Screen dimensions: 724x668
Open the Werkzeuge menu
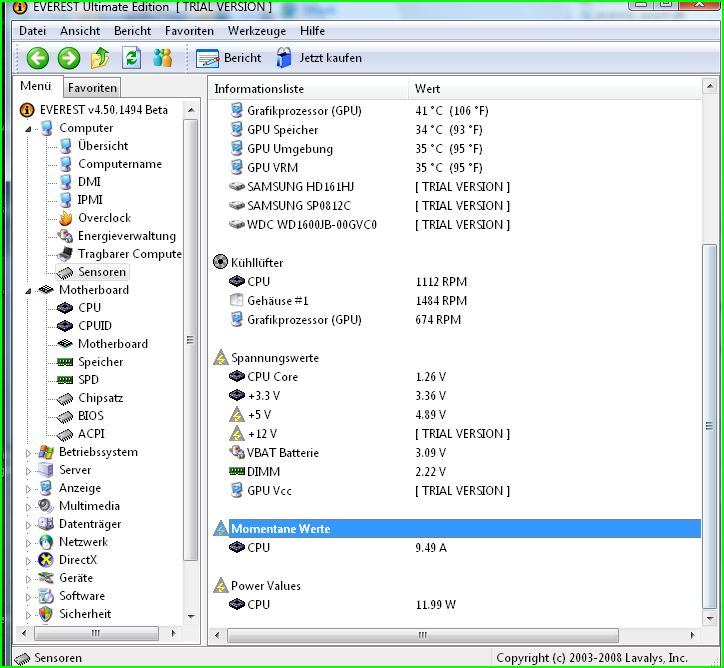tap(257, 31)
